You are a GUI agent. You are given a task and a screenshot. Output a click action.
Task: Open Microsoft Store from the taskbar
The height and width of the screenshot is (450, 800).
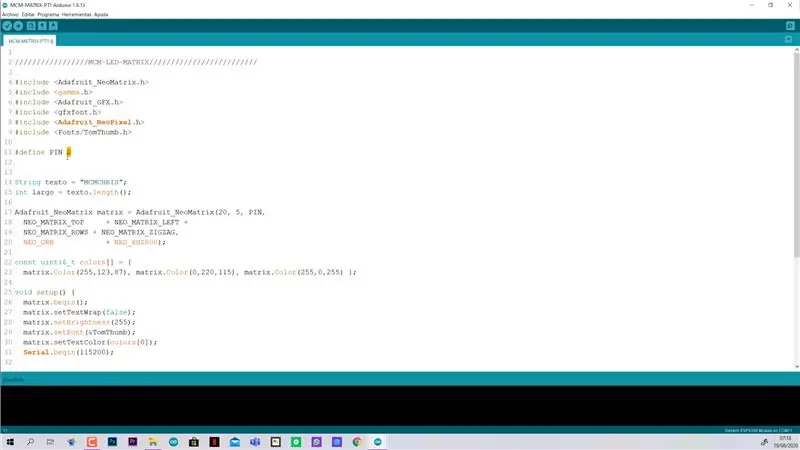(194, 442)
